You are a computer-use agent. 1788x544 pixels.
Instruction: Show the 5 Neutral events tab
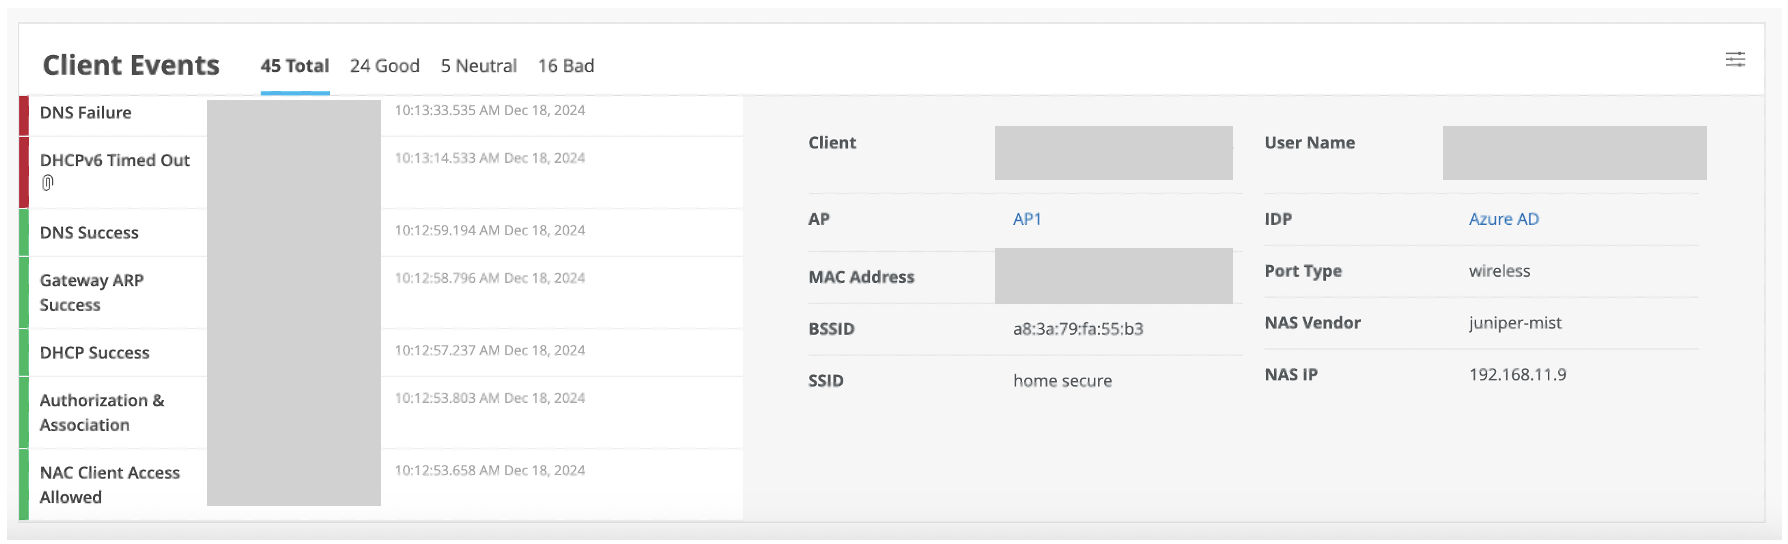478,66
